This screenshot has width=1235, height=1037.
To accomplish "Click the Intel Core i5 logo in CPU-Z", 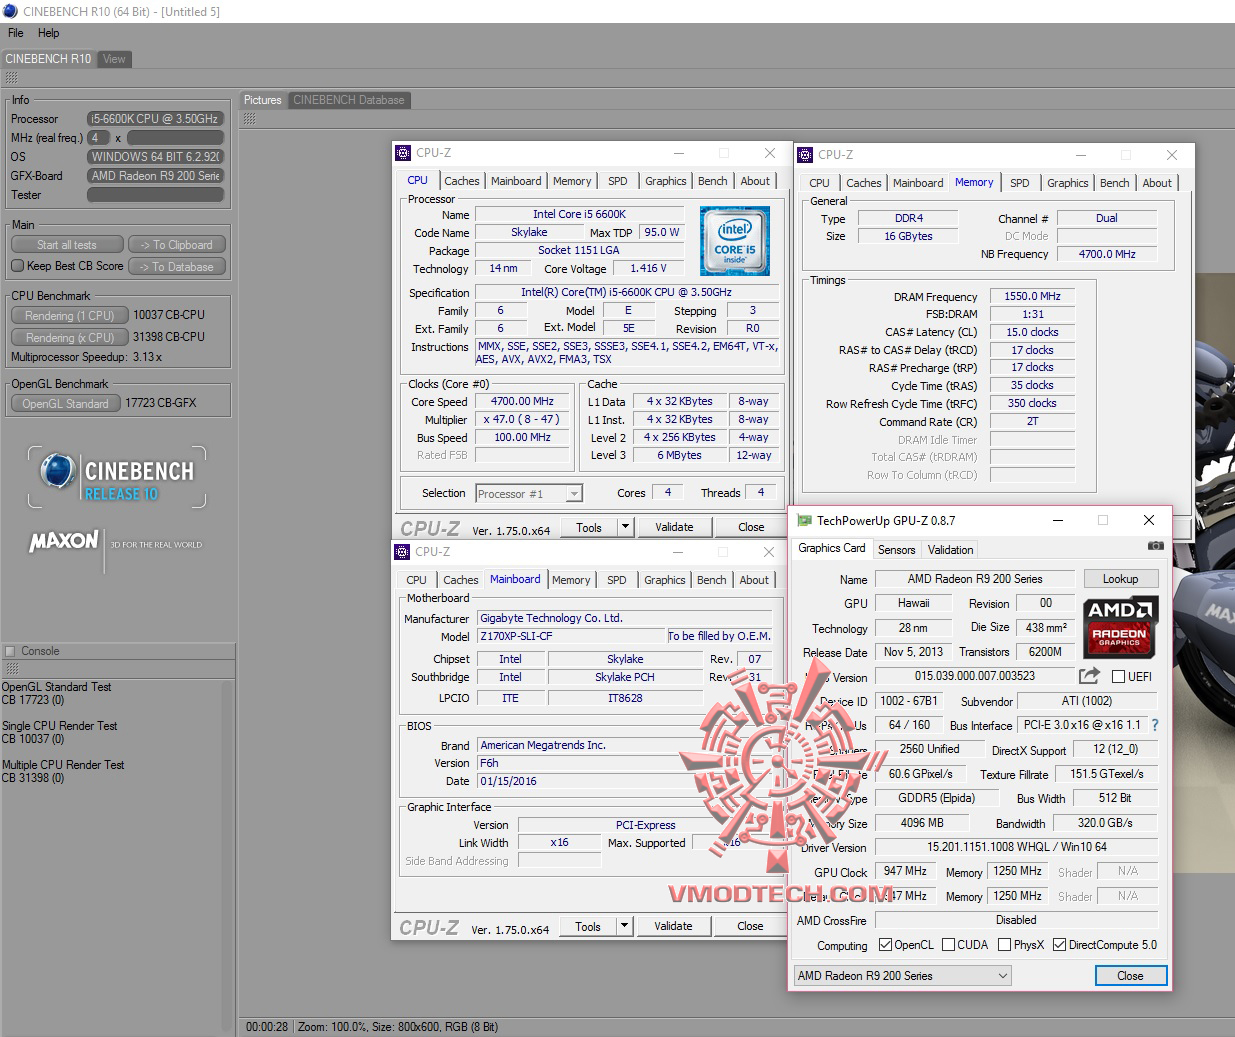I will (x=735, y=241).
